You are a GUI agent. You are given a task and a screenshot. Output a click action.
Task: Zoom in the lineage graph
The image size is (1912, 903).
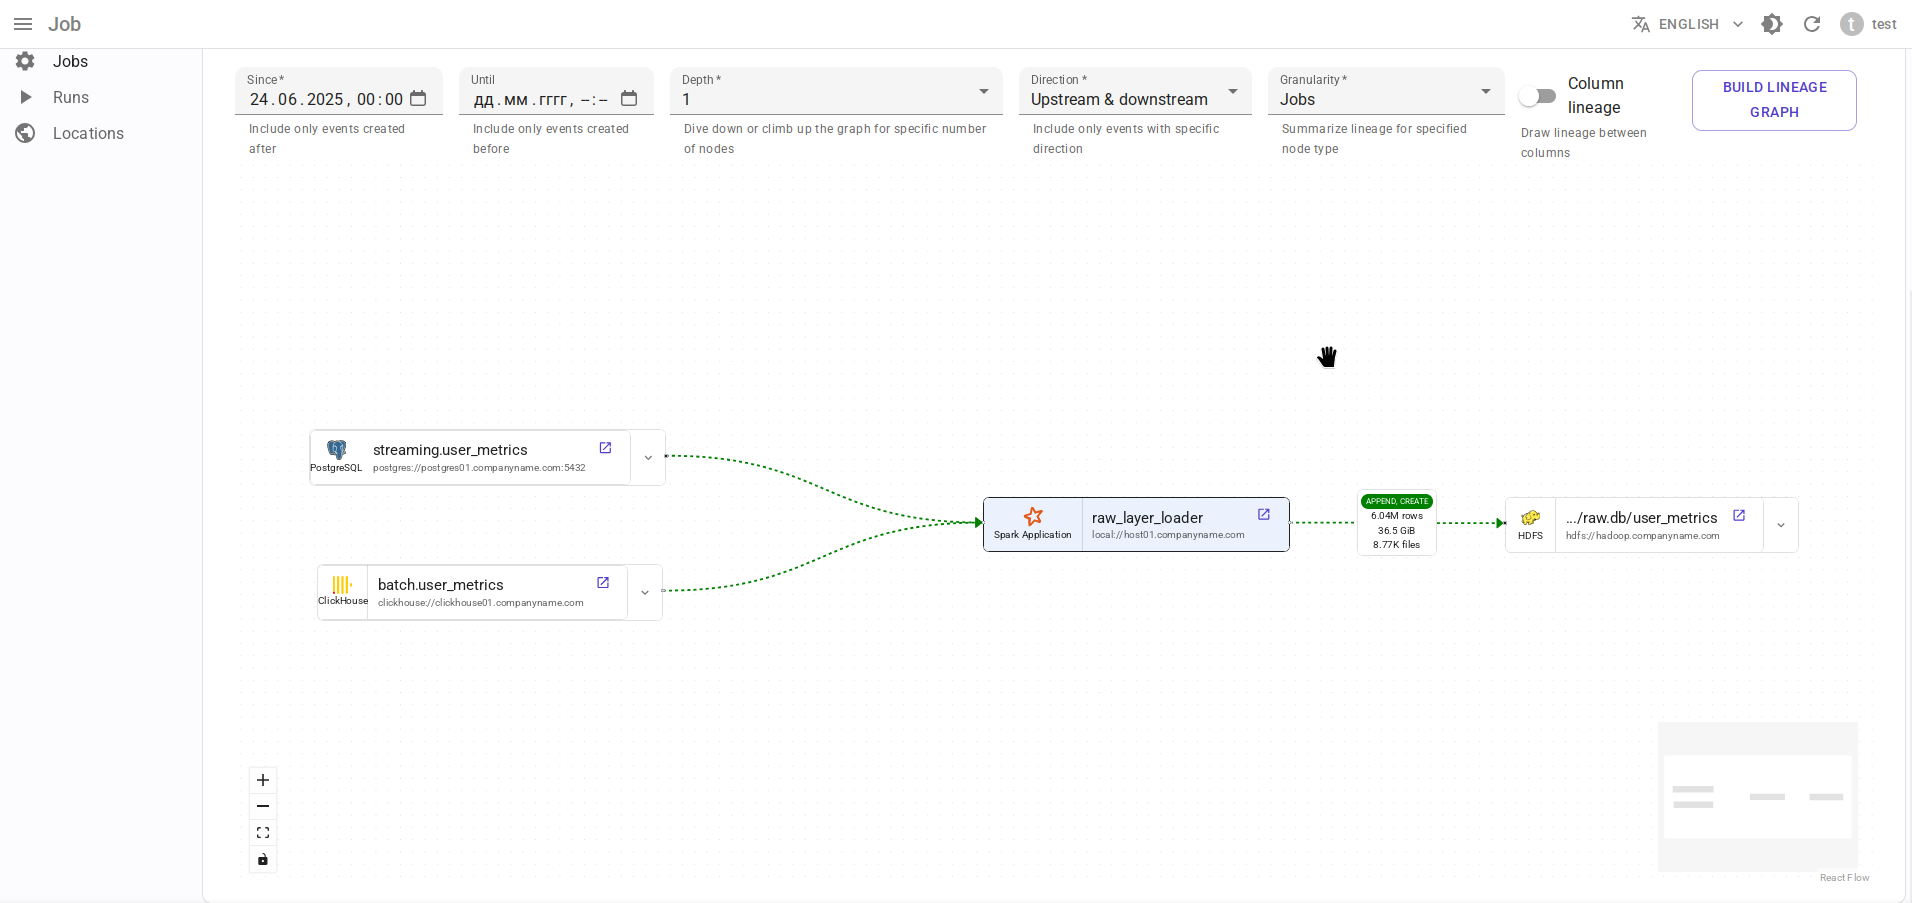pyautogui.click(x=263, y=780)
